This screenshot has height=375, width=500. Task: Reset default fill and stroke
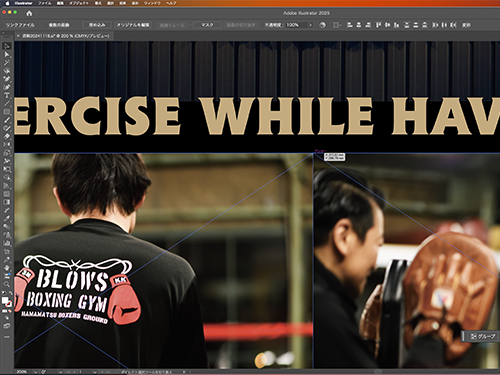click(4, 293)
